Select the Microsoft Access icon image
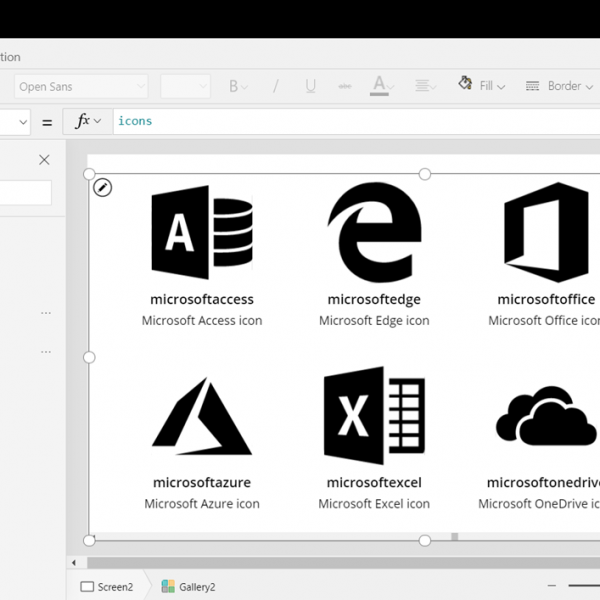 202,232
